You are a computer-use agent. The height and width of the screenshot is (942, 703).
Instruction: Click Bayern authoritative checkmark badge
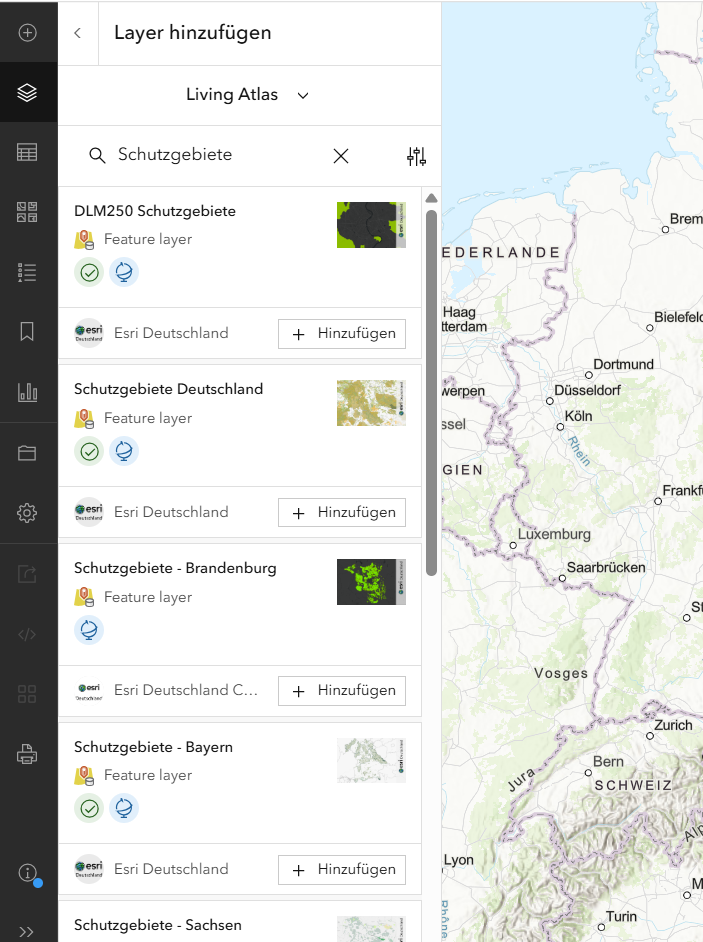point(89,809)
